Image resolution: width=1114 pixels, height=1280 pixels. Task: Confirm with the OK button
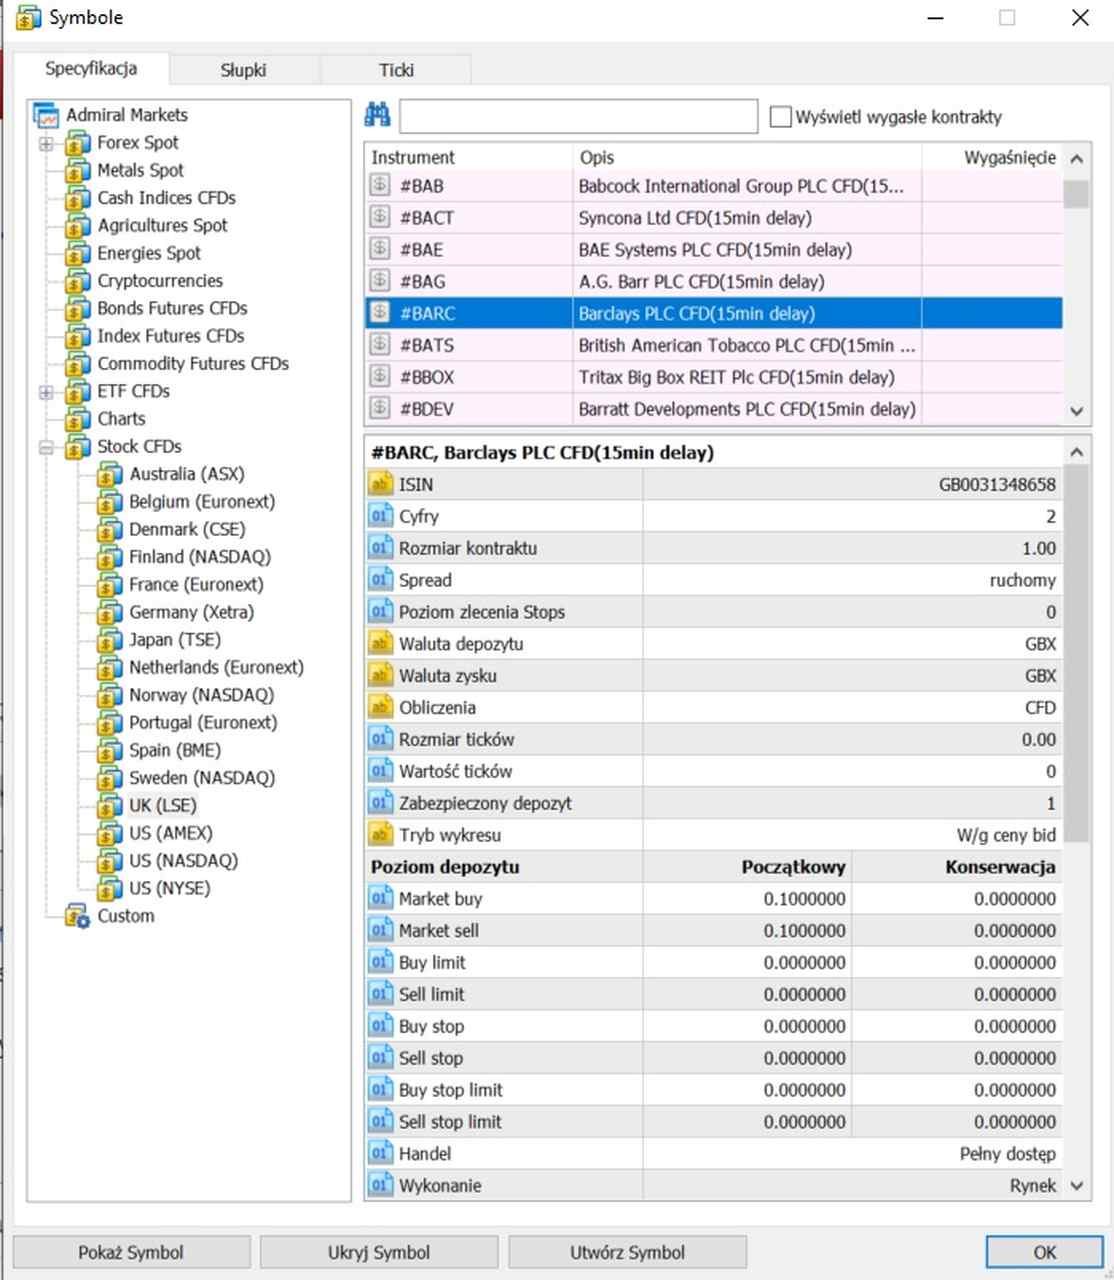click(x=1044, y=1252)
